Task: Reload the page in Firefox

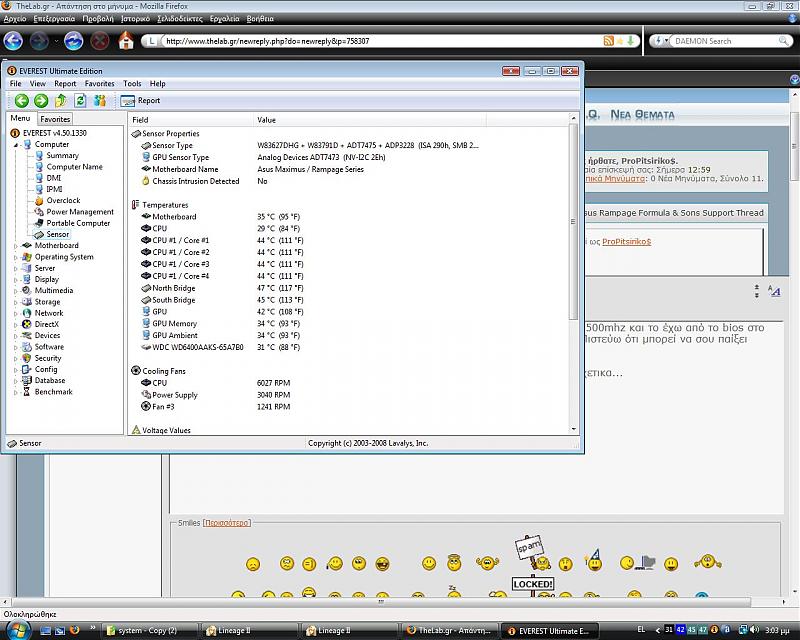Action: pos(73,41)
